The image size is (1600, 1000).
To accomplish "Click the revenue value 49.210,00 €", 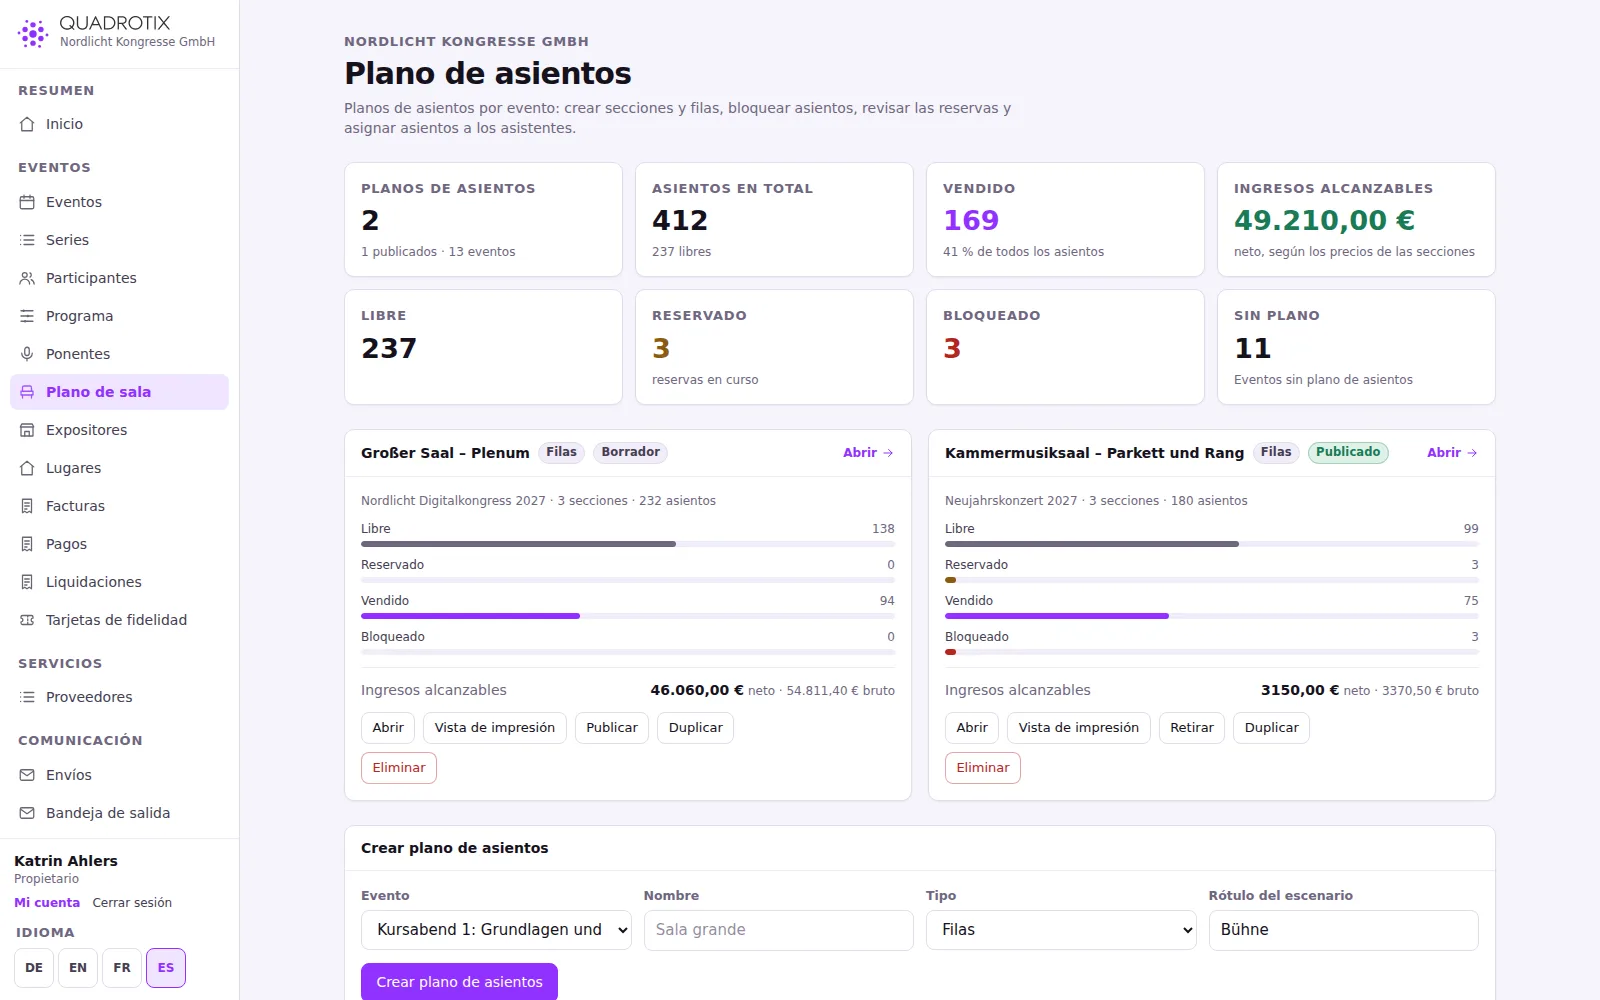I will 1324,220.
